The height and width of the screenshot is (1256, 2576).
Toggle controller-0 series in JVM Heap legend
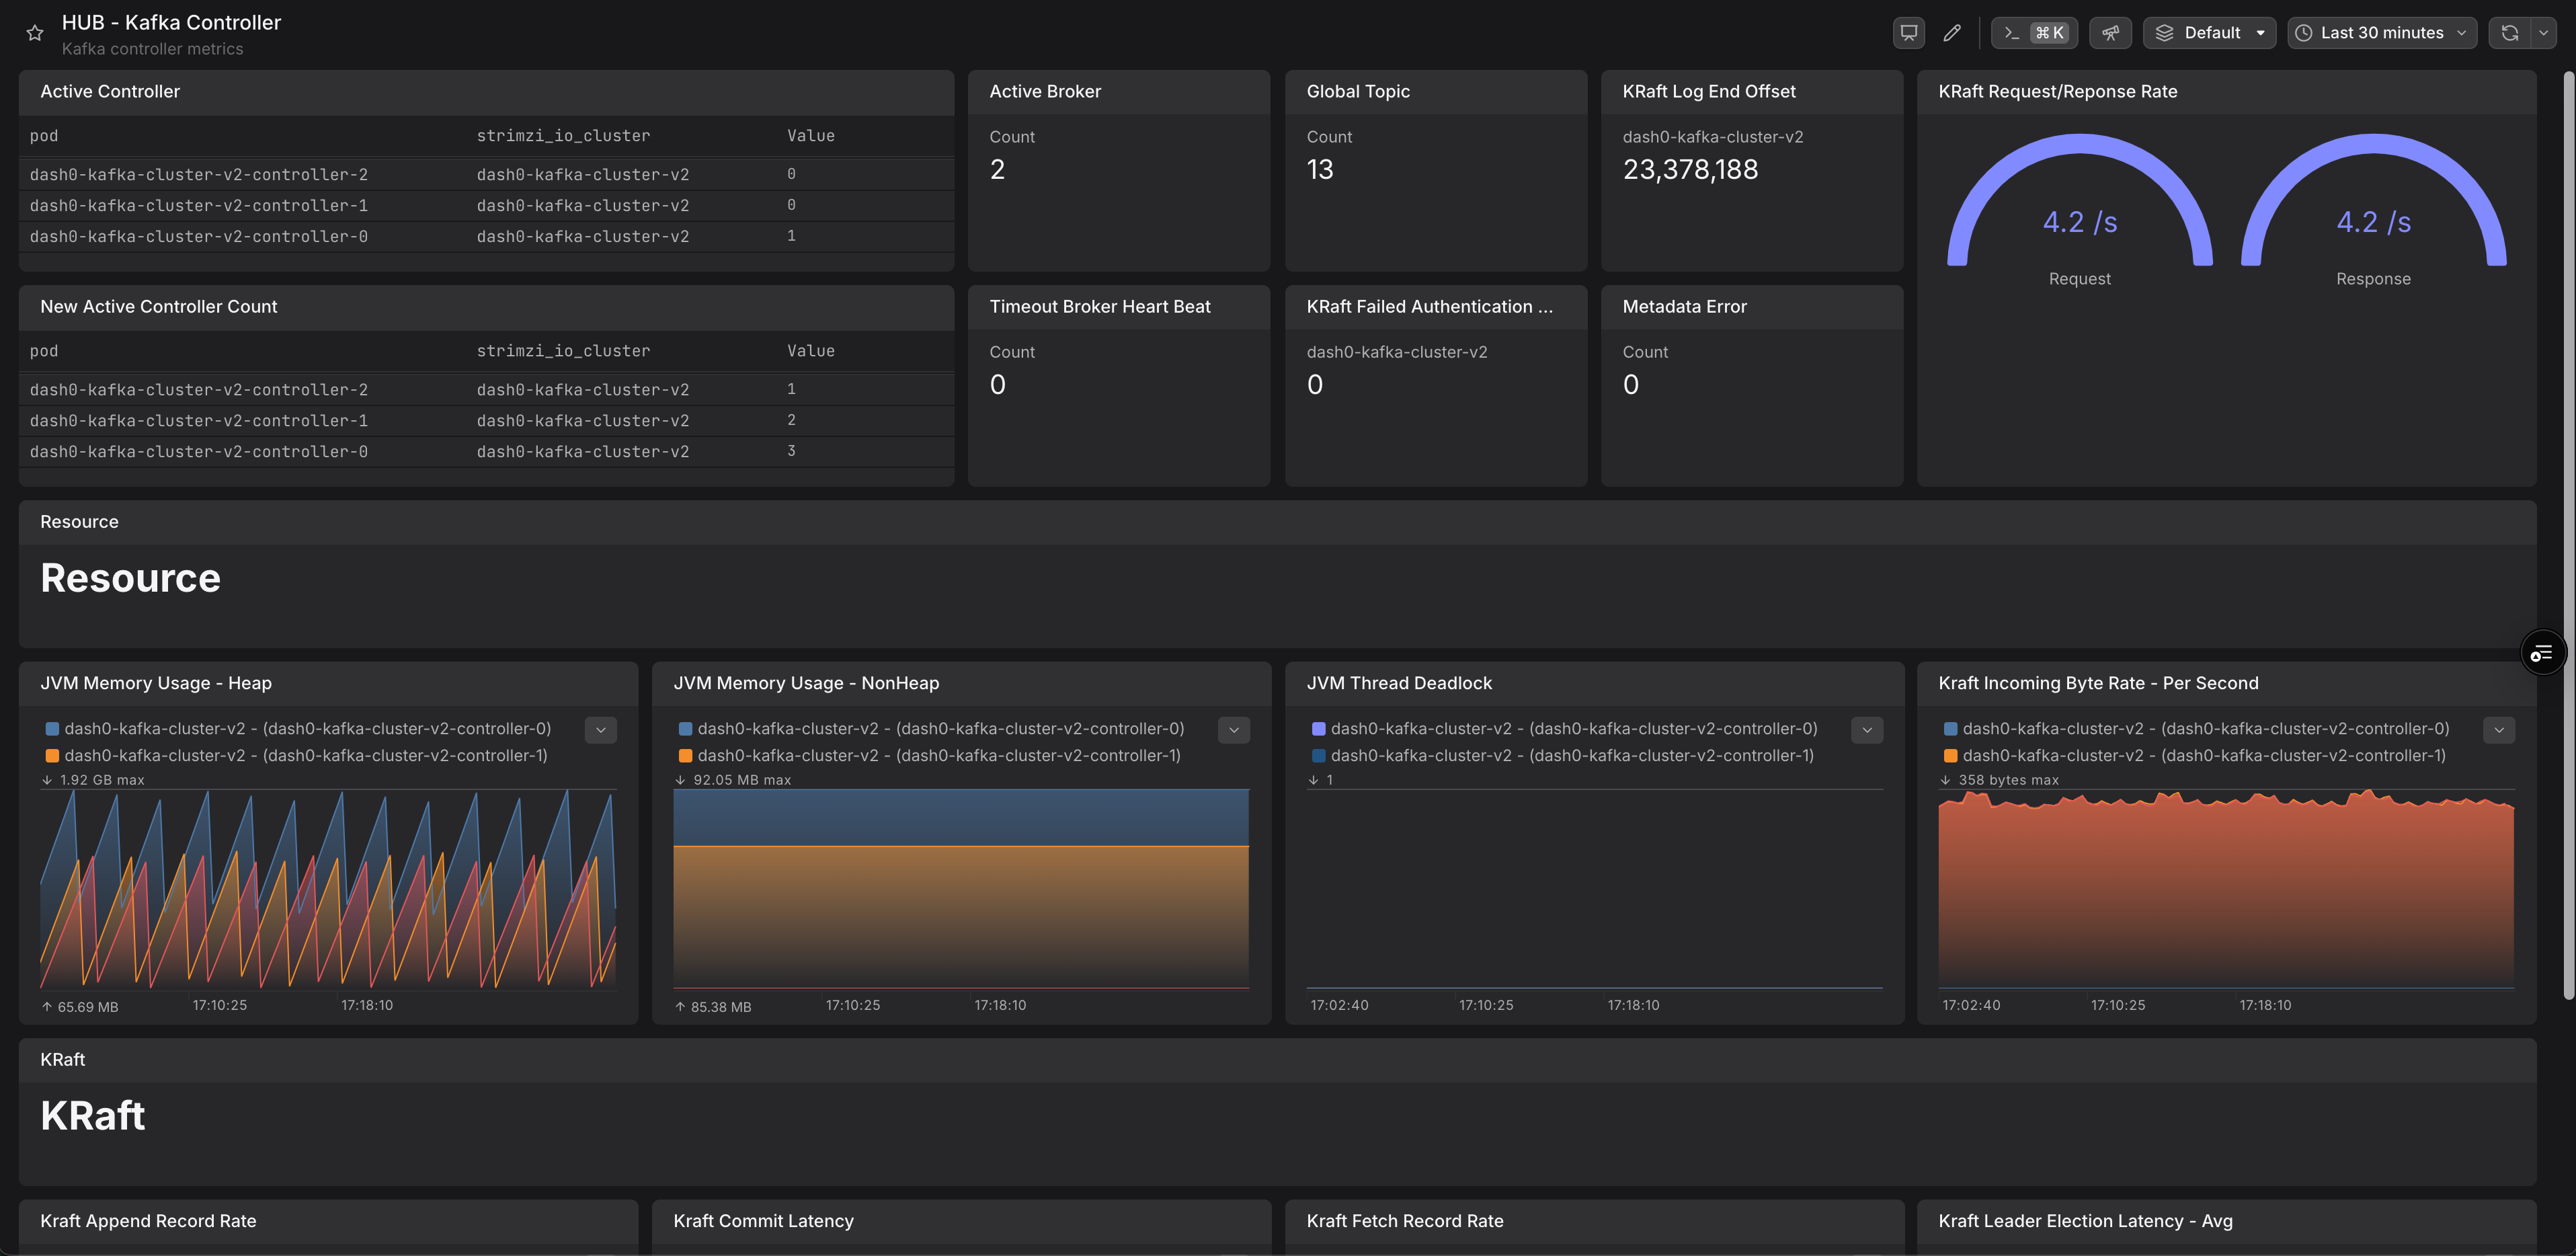308,729
